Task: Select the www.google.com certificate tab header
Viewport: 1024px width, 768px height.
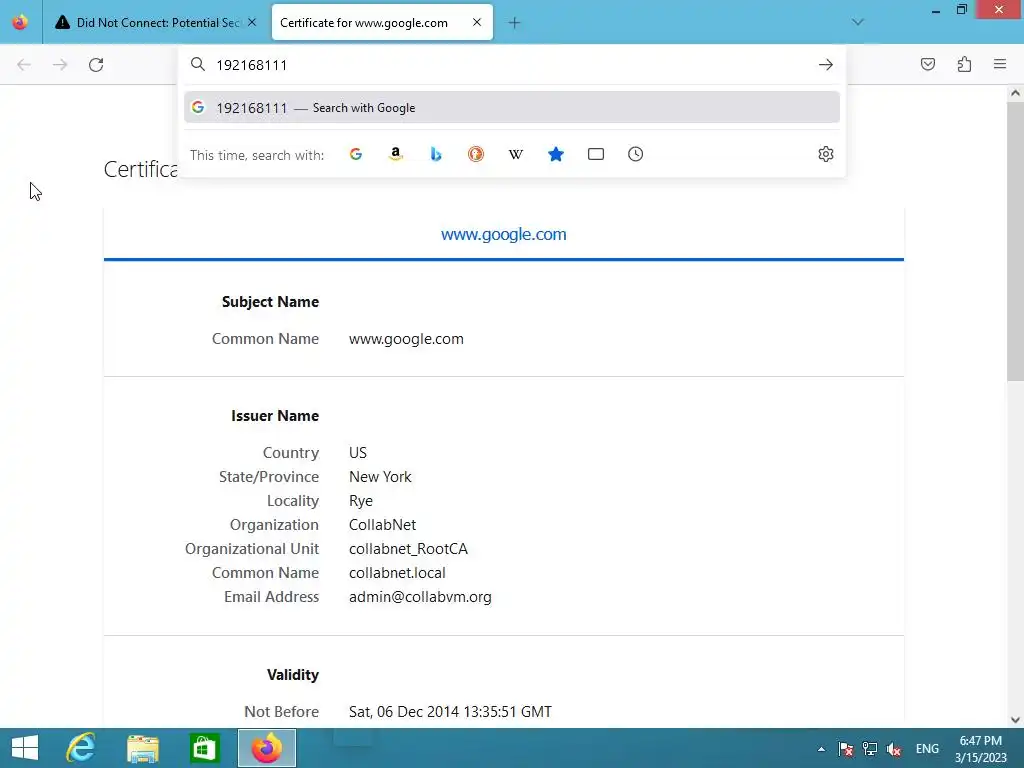Action: tap(504, 234)
